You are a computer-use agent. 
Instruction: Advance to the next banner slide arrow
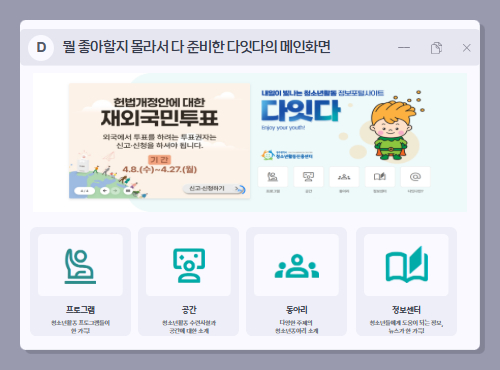pyautogui.click(x=115, y=191)
